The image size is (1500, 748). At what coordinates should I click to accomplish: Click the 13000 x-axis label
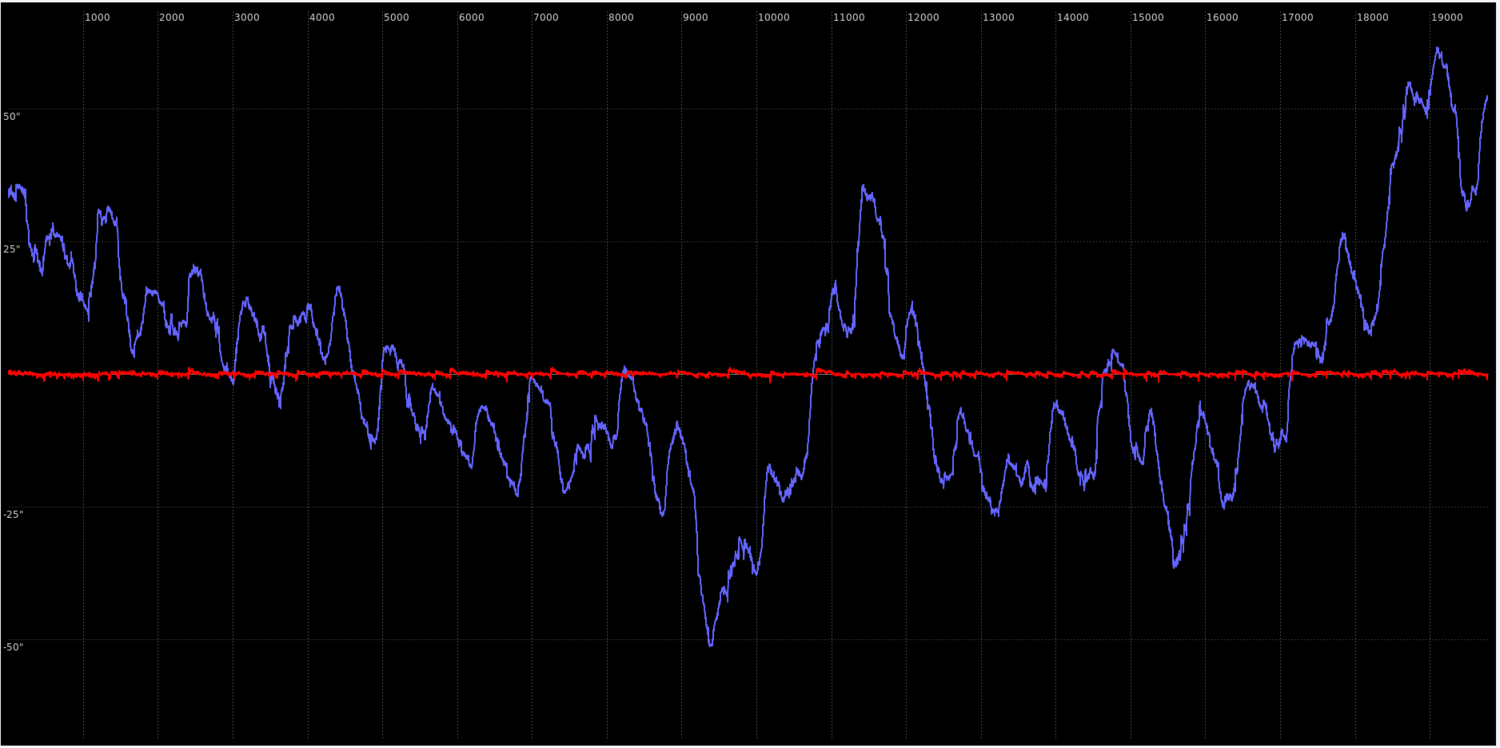pos(999,18)
